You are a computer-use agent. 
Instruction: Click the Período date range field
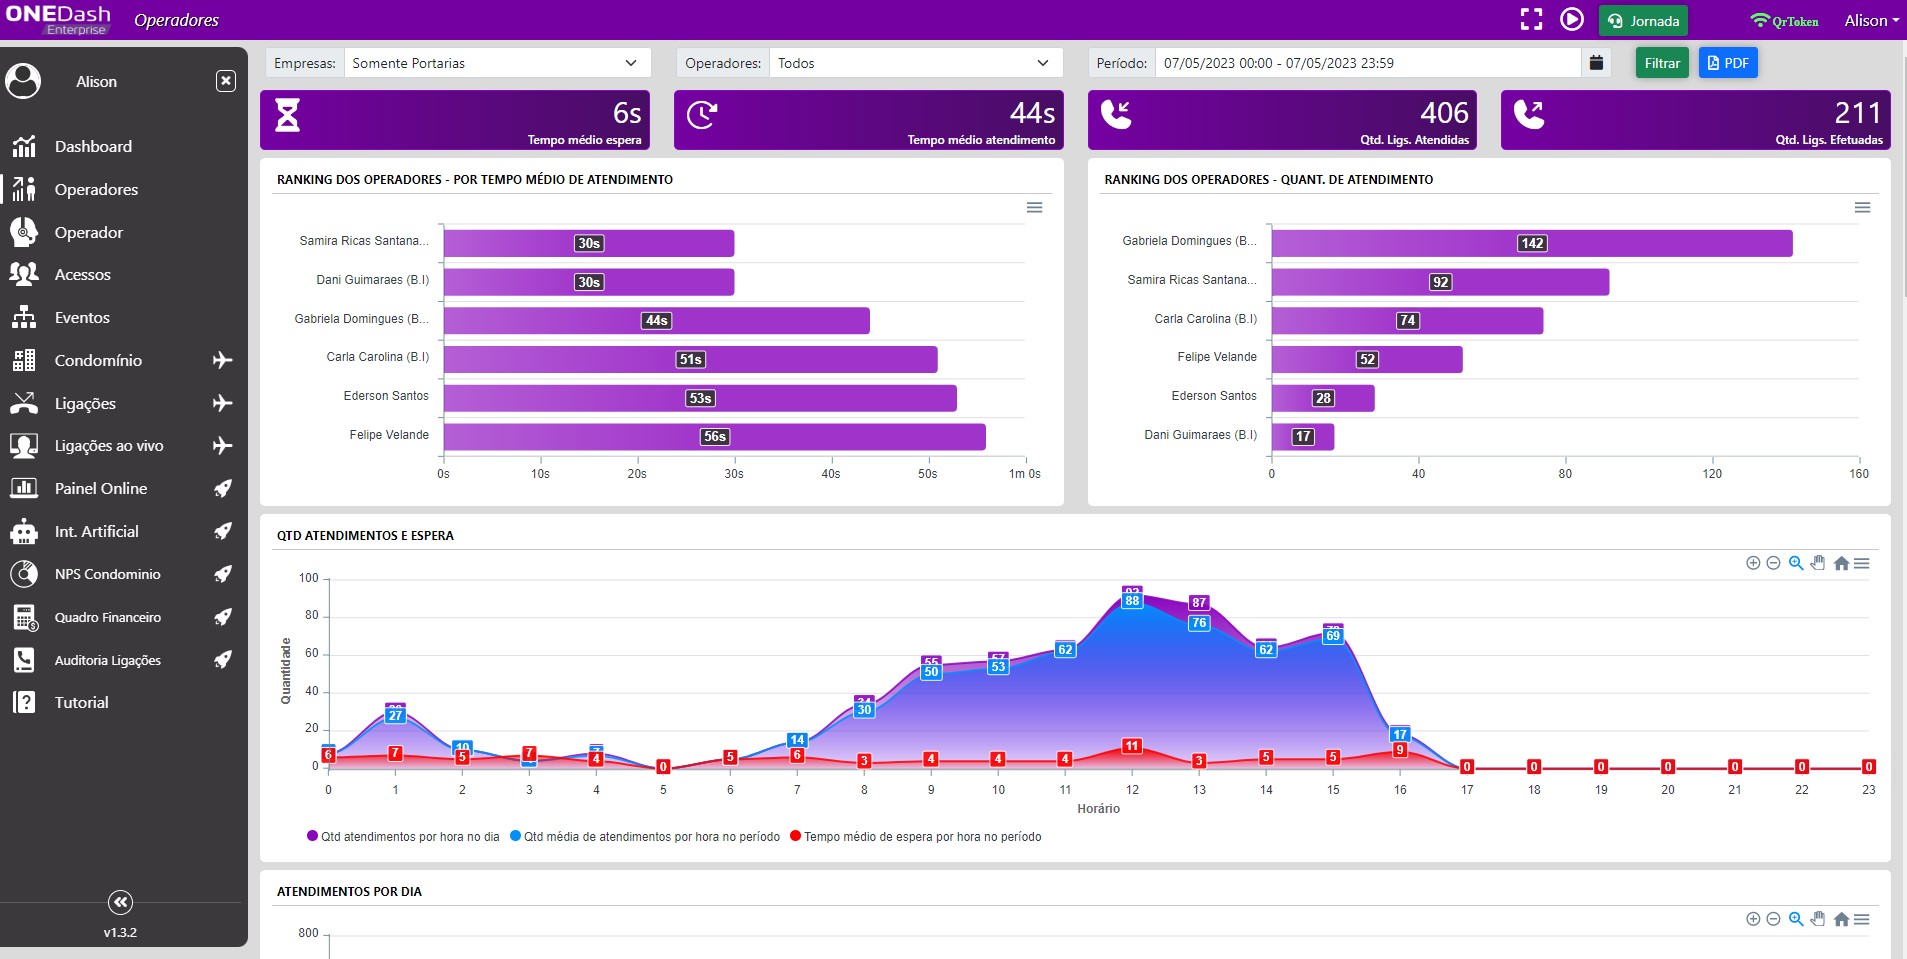pos(1368,63)
